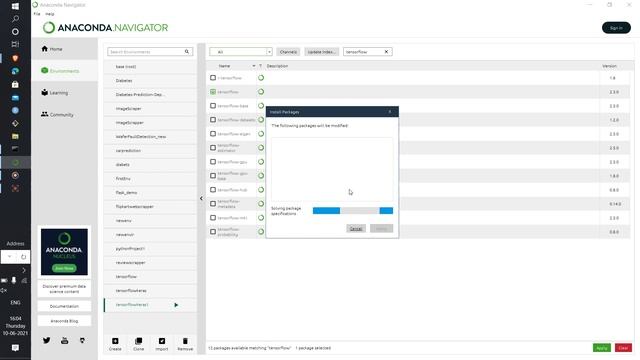Open the Anaconda Blog link
The width and height of the screenshot is (640, 360).
[x=64, y=321]
